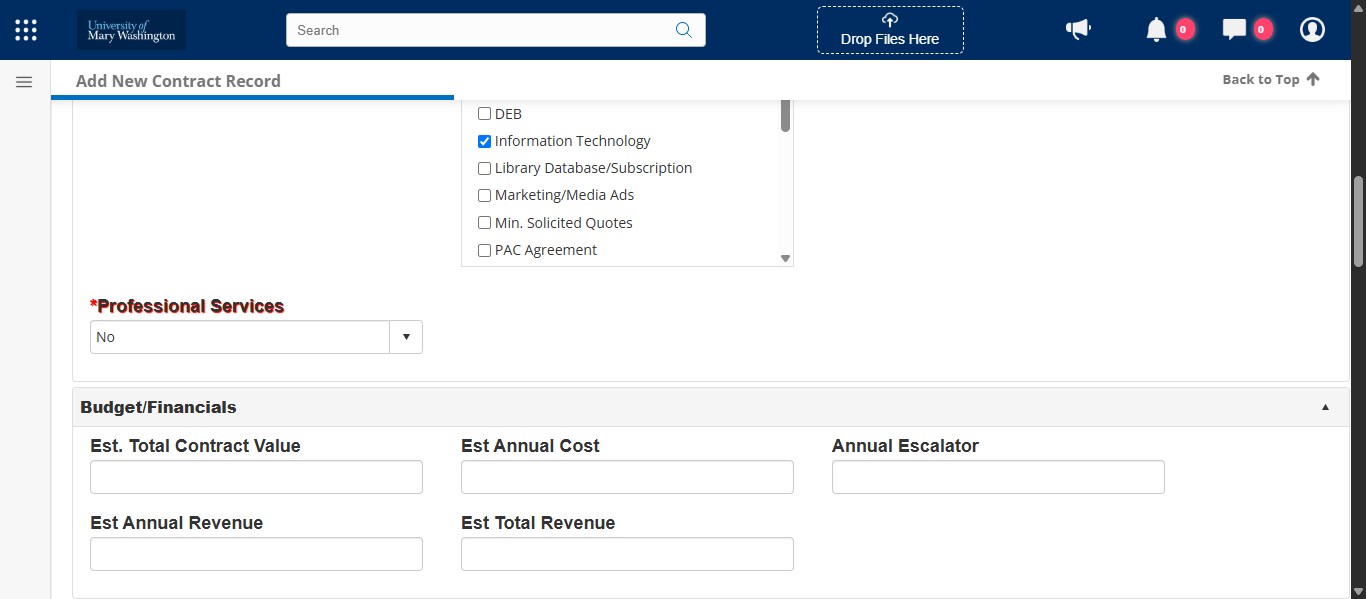Viewport: 1366px width, 599px height.
Task: Click the search magnifier icon
Action: pos(684,30)
